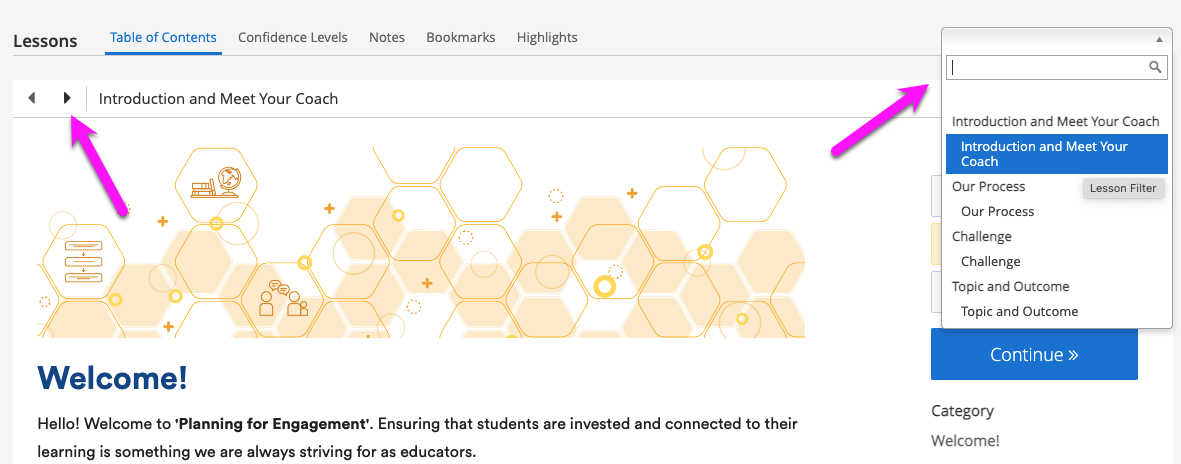1181x464 pixels.
Task: Click the Our Process group header
Action: (x=988, y=186)
